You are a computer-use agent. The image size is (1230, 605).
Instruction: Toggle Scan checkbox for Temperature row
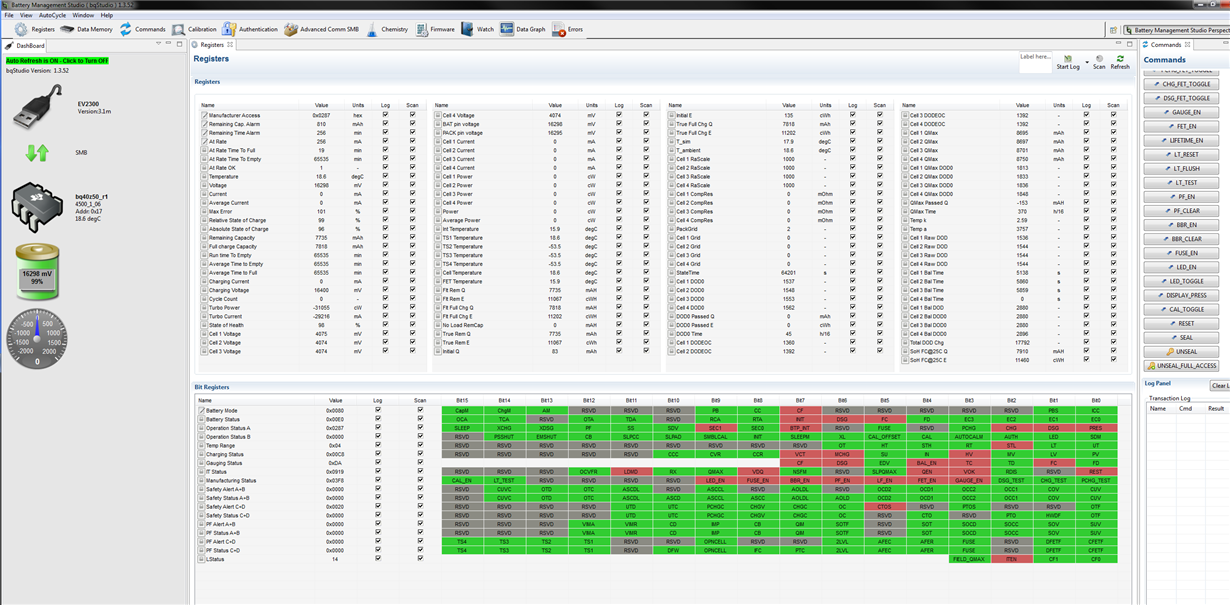click(x=412, y=176)
